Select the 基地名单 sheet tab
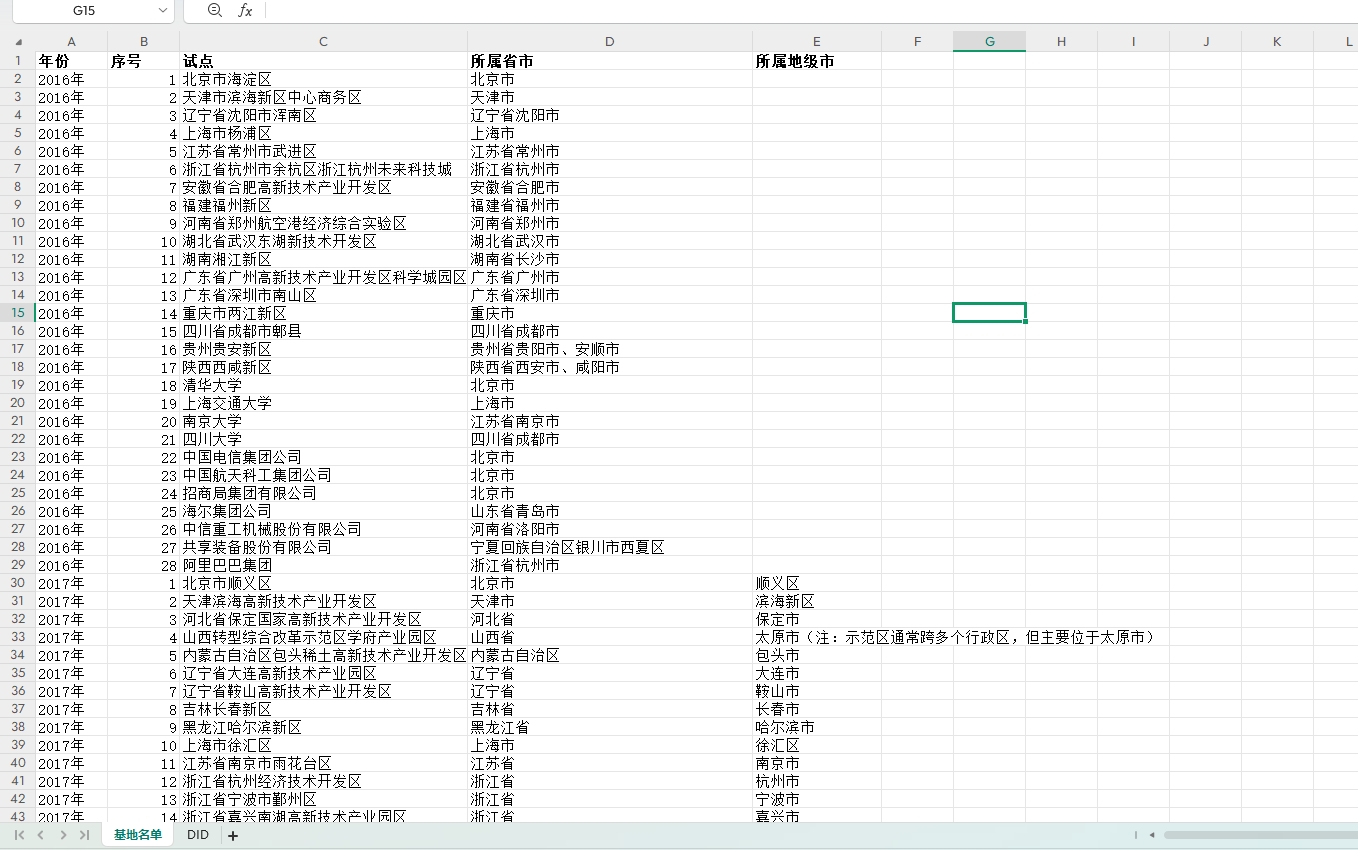 [138, 835]
